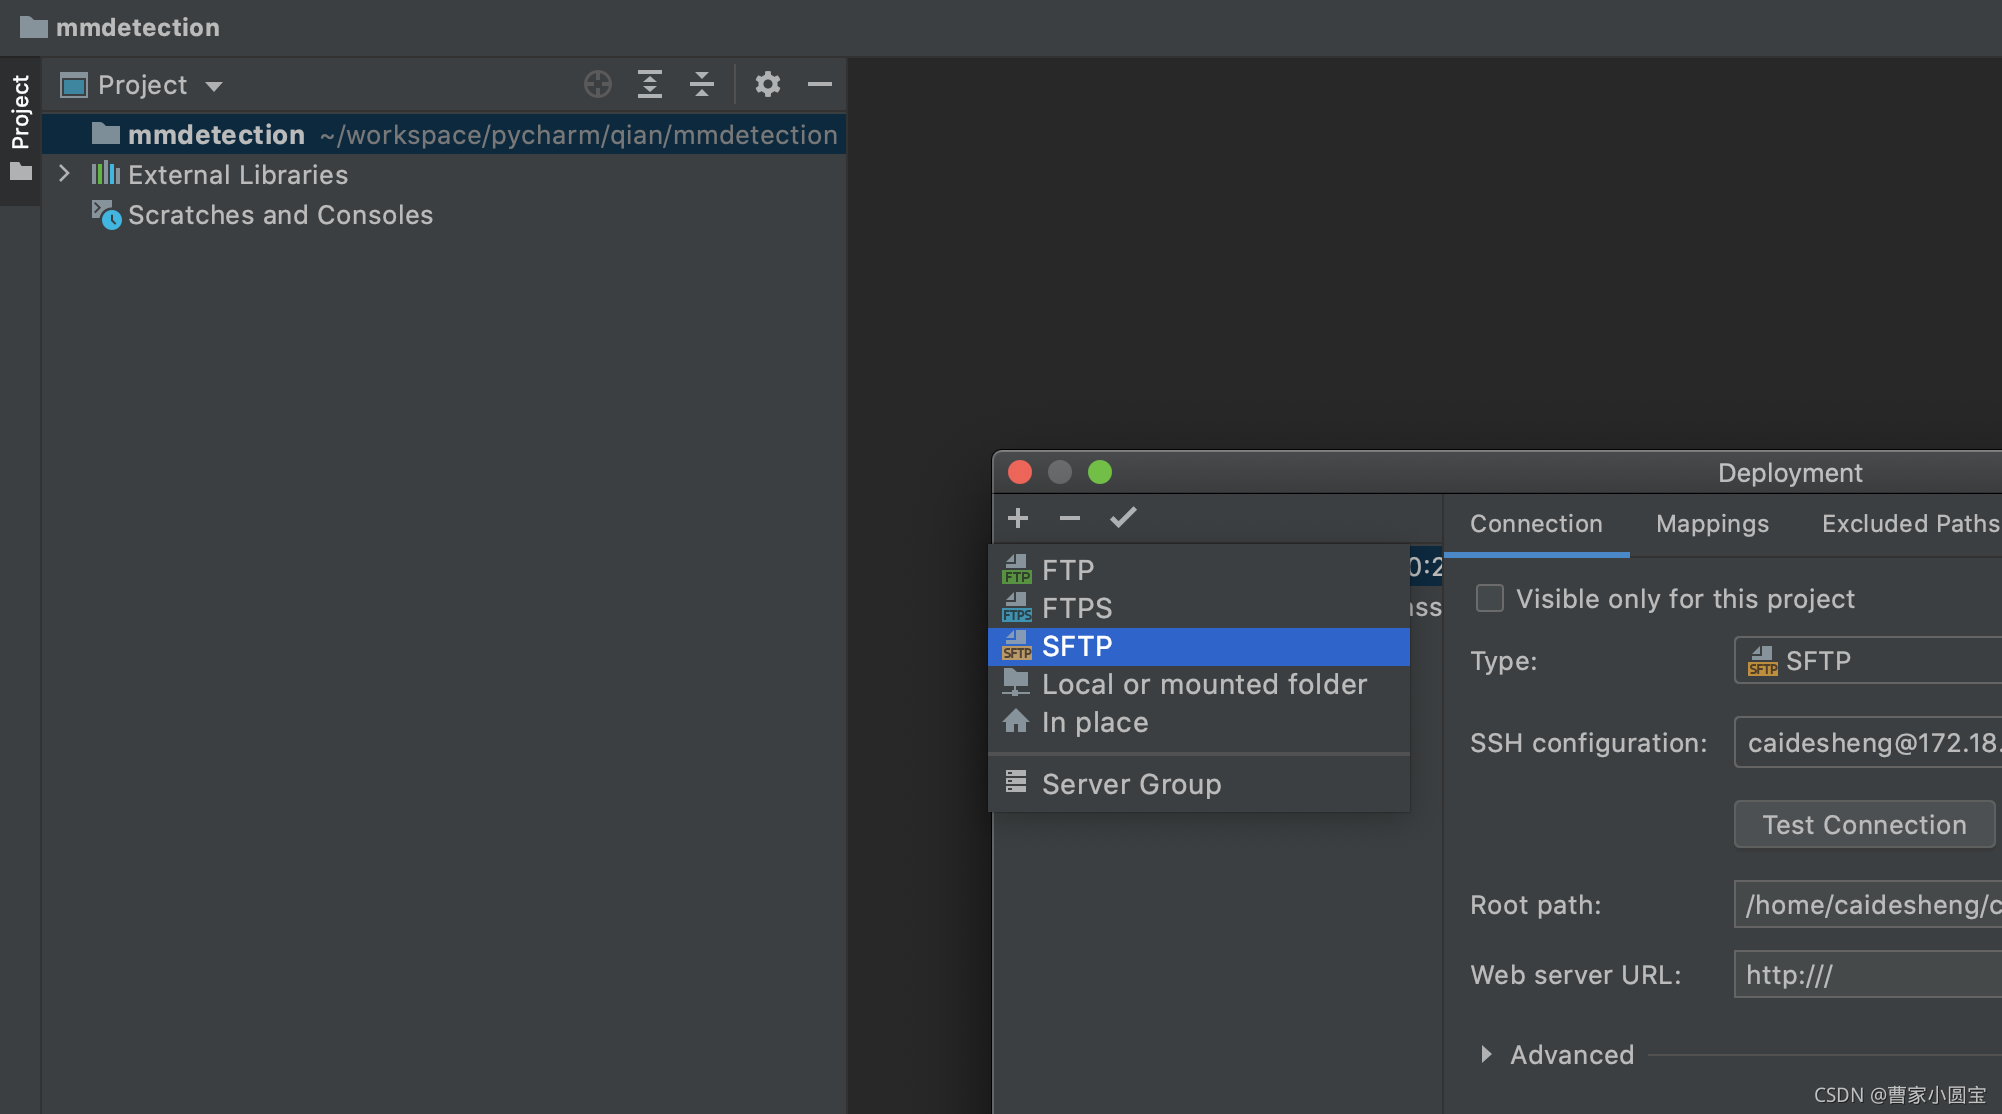Click the Test Connection button
The image size is (2002, 1114).
point(1864,825)
